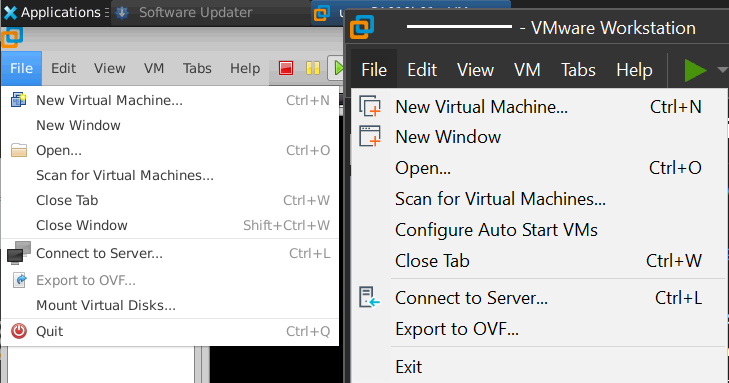Click Connect to Server icon in dark menu
The image size is (729, 383).
point(370,297)
